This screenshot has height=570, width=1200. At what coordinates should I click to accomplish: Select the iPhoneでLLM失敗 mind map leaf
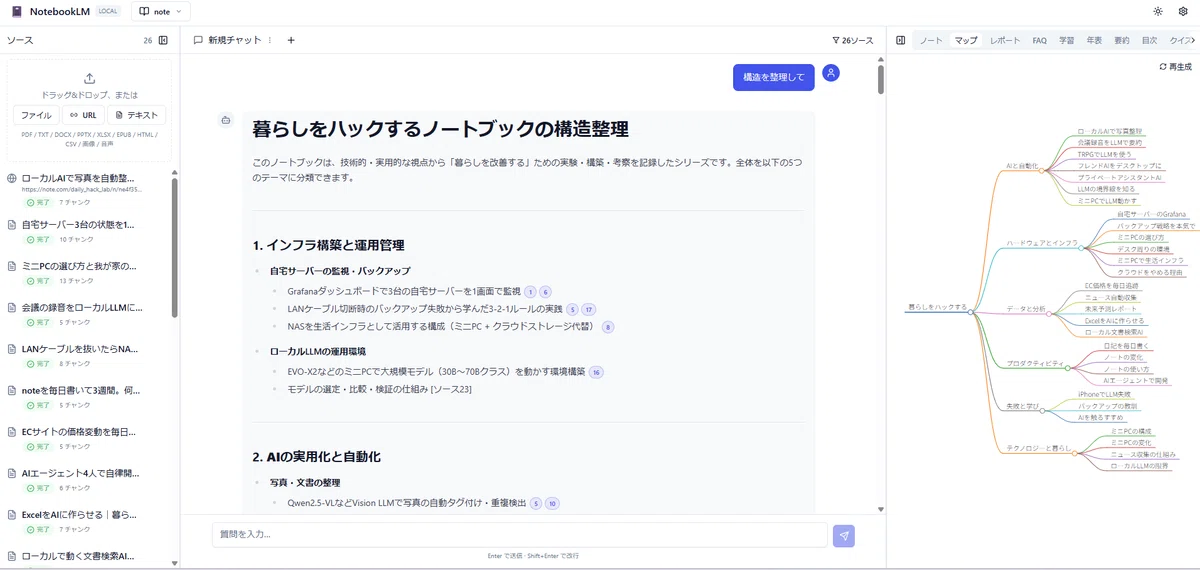(1105, 394)
